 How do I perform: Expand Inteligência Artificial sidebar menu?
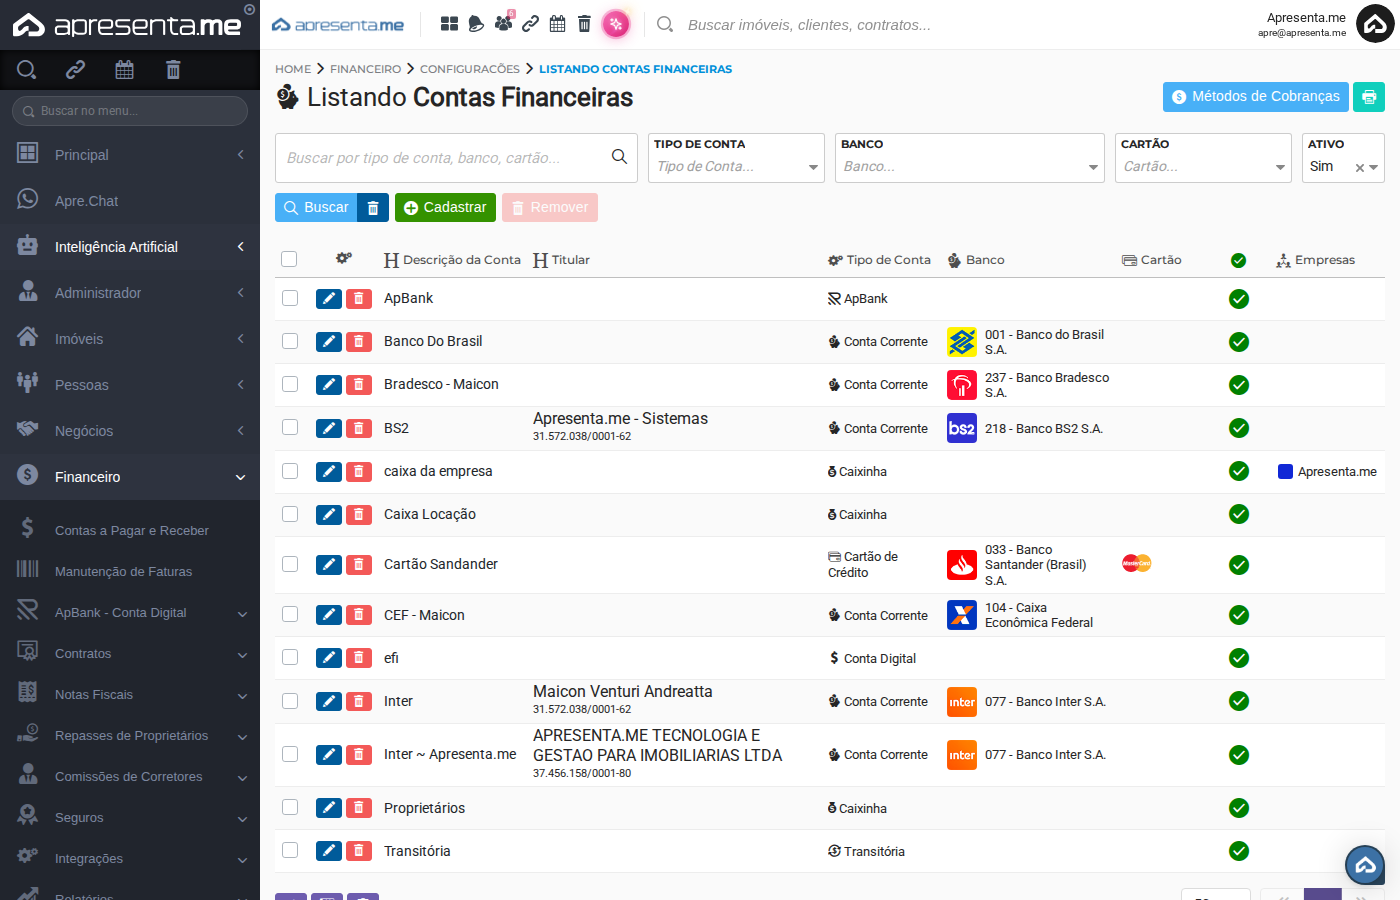pyautogui.click(x=130, y=247)
